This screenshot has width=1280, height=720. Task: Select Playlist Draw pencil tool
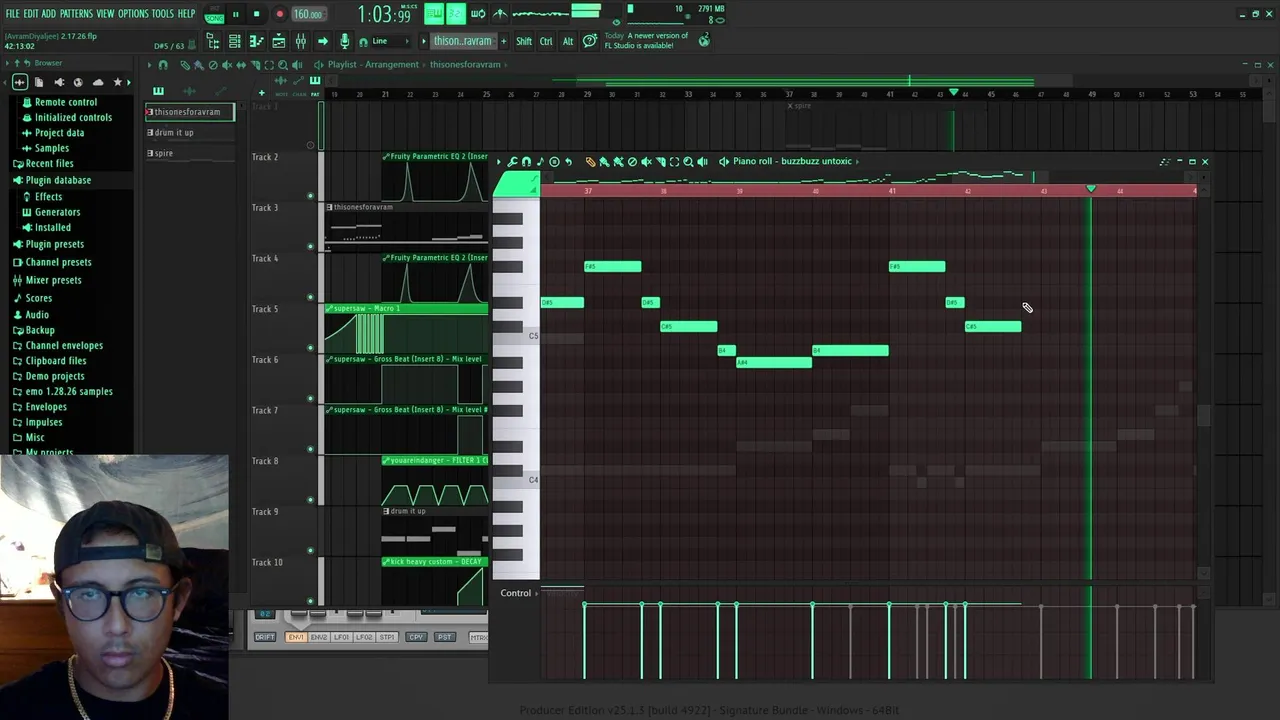click(x=184, y=64)
